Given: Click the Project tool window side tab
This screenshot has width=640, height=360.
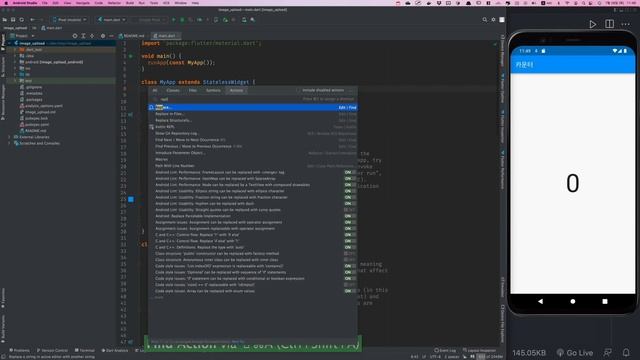Looking at the screenshot, I should coord(3,42).
